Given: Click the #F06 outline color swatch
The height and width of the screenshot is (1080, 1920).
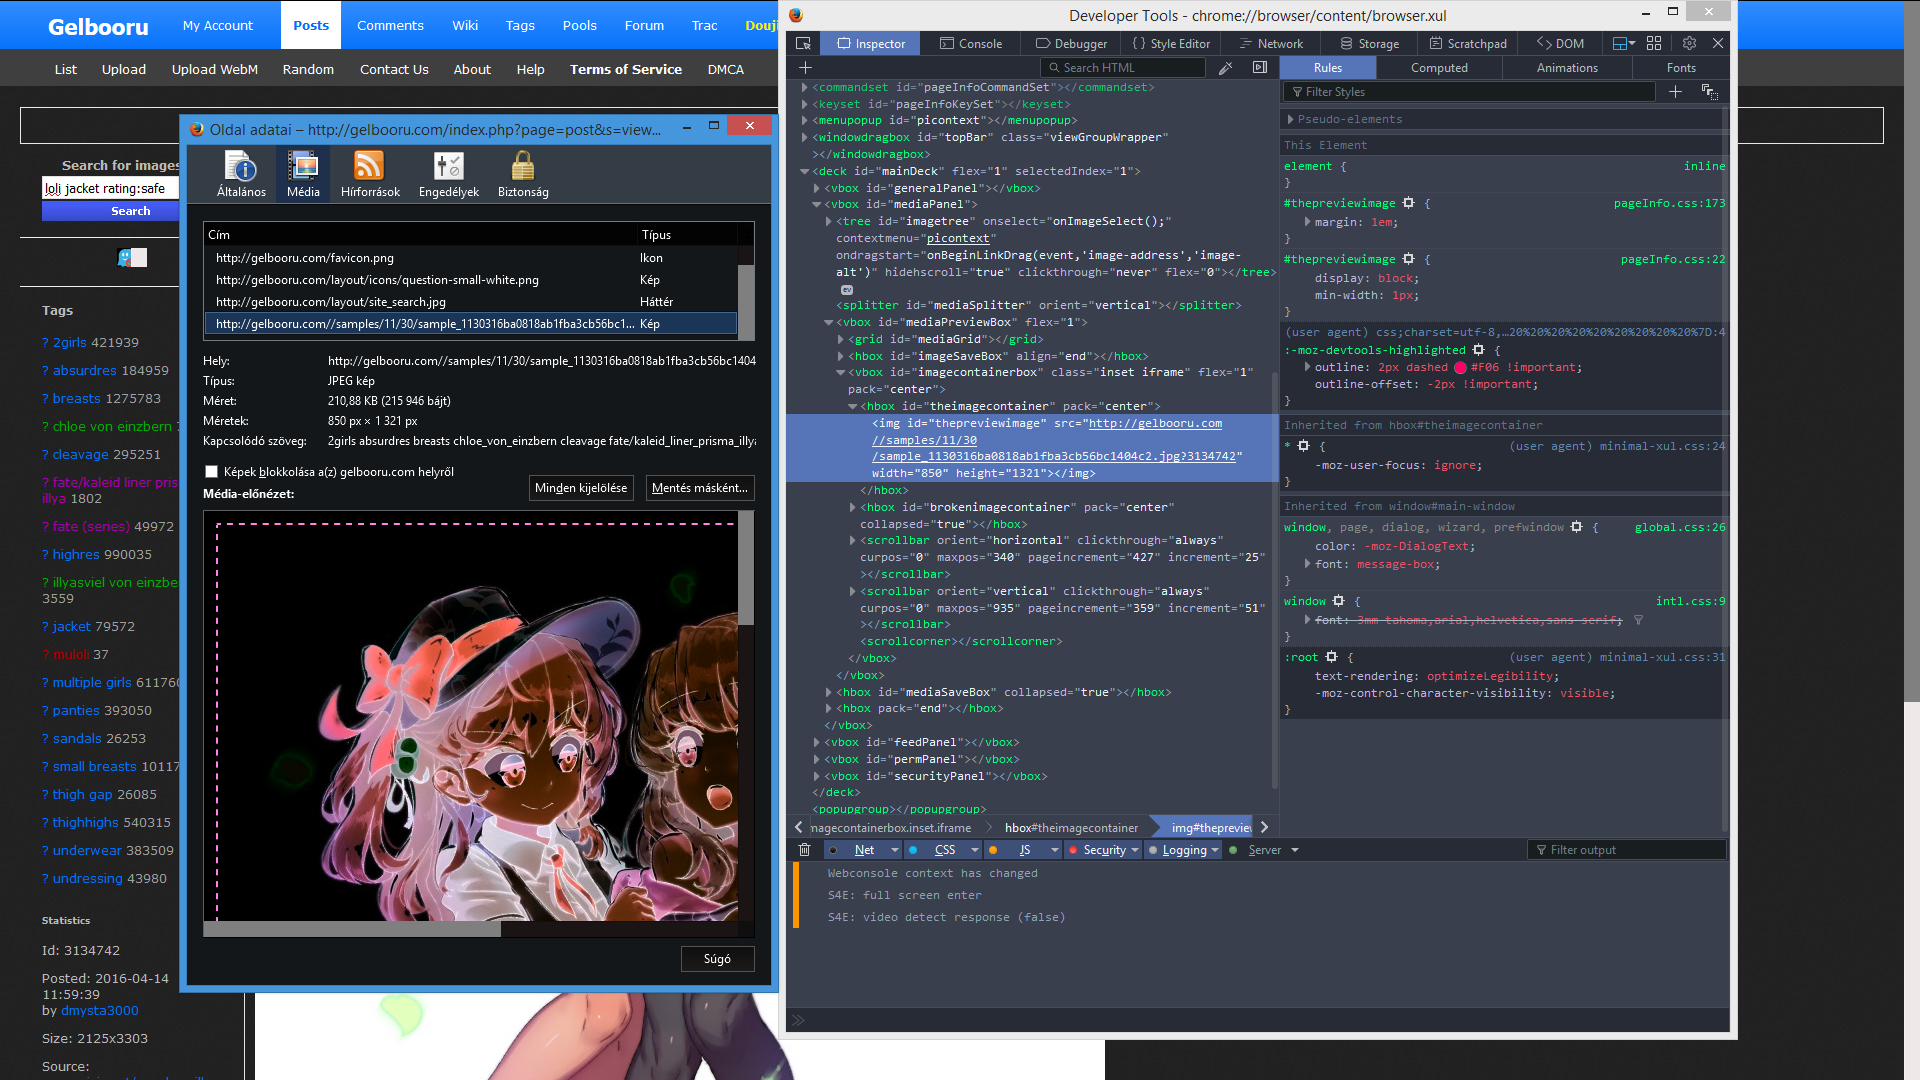Looking at the screenshot, I should pos(1460,368).
